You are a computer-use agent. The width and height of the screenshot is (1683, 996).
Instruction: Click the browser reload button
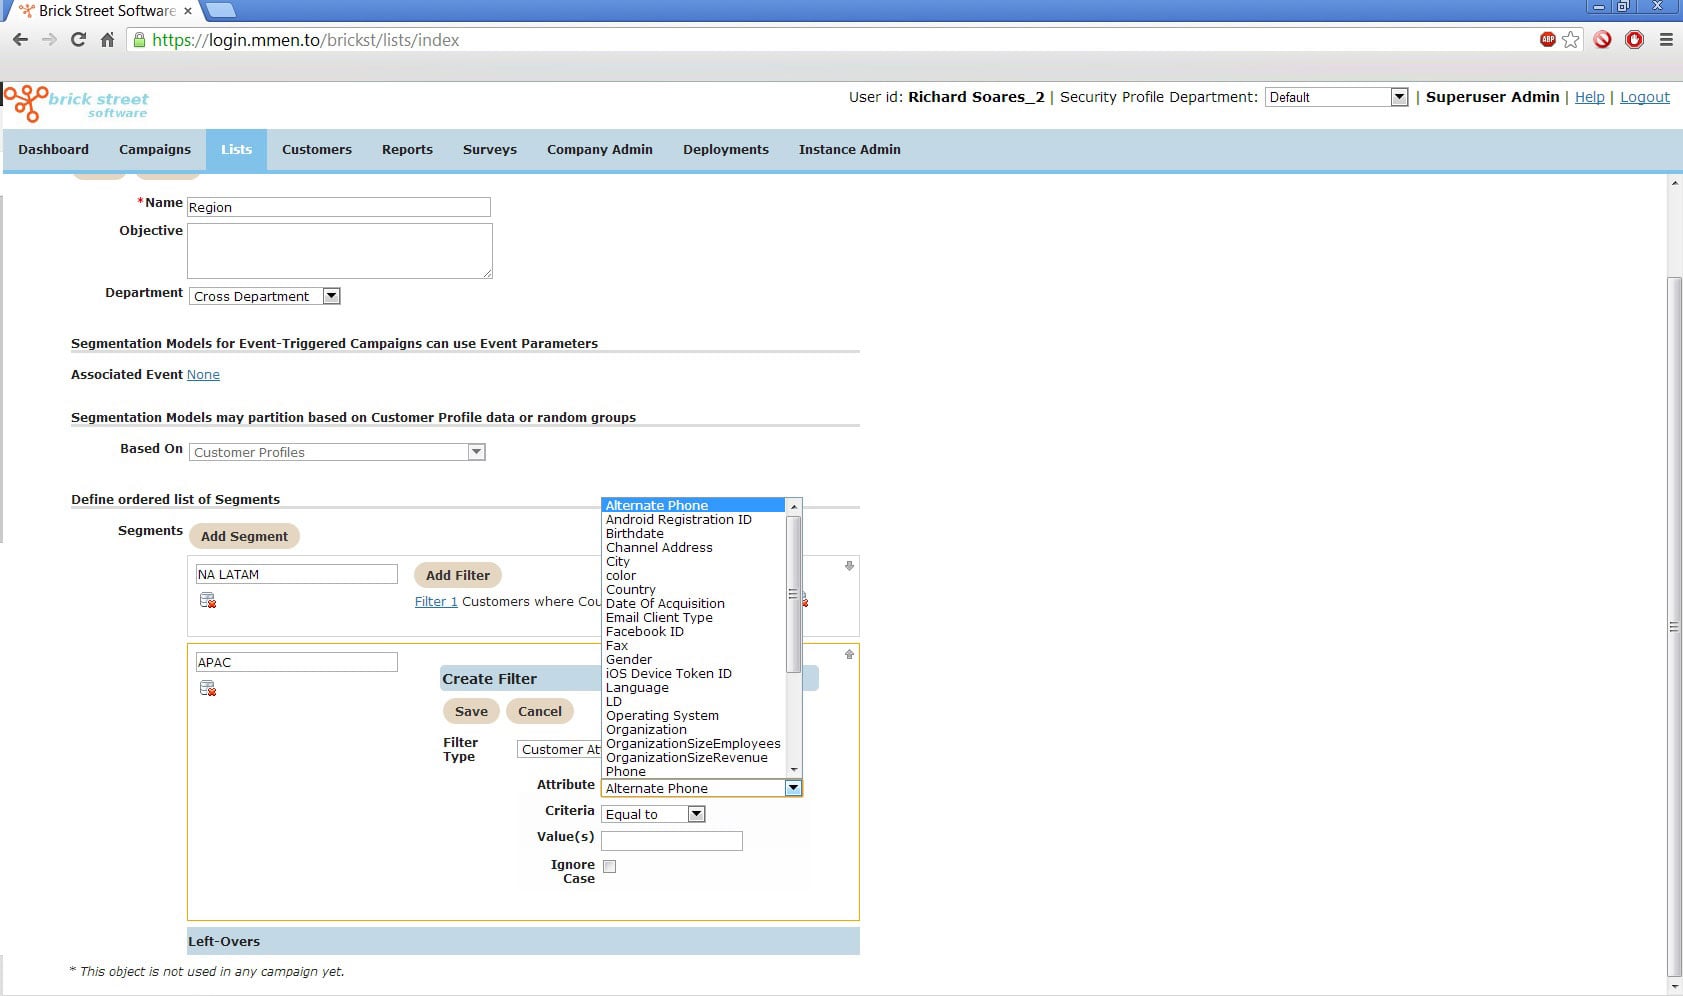[x=78, y=40]
